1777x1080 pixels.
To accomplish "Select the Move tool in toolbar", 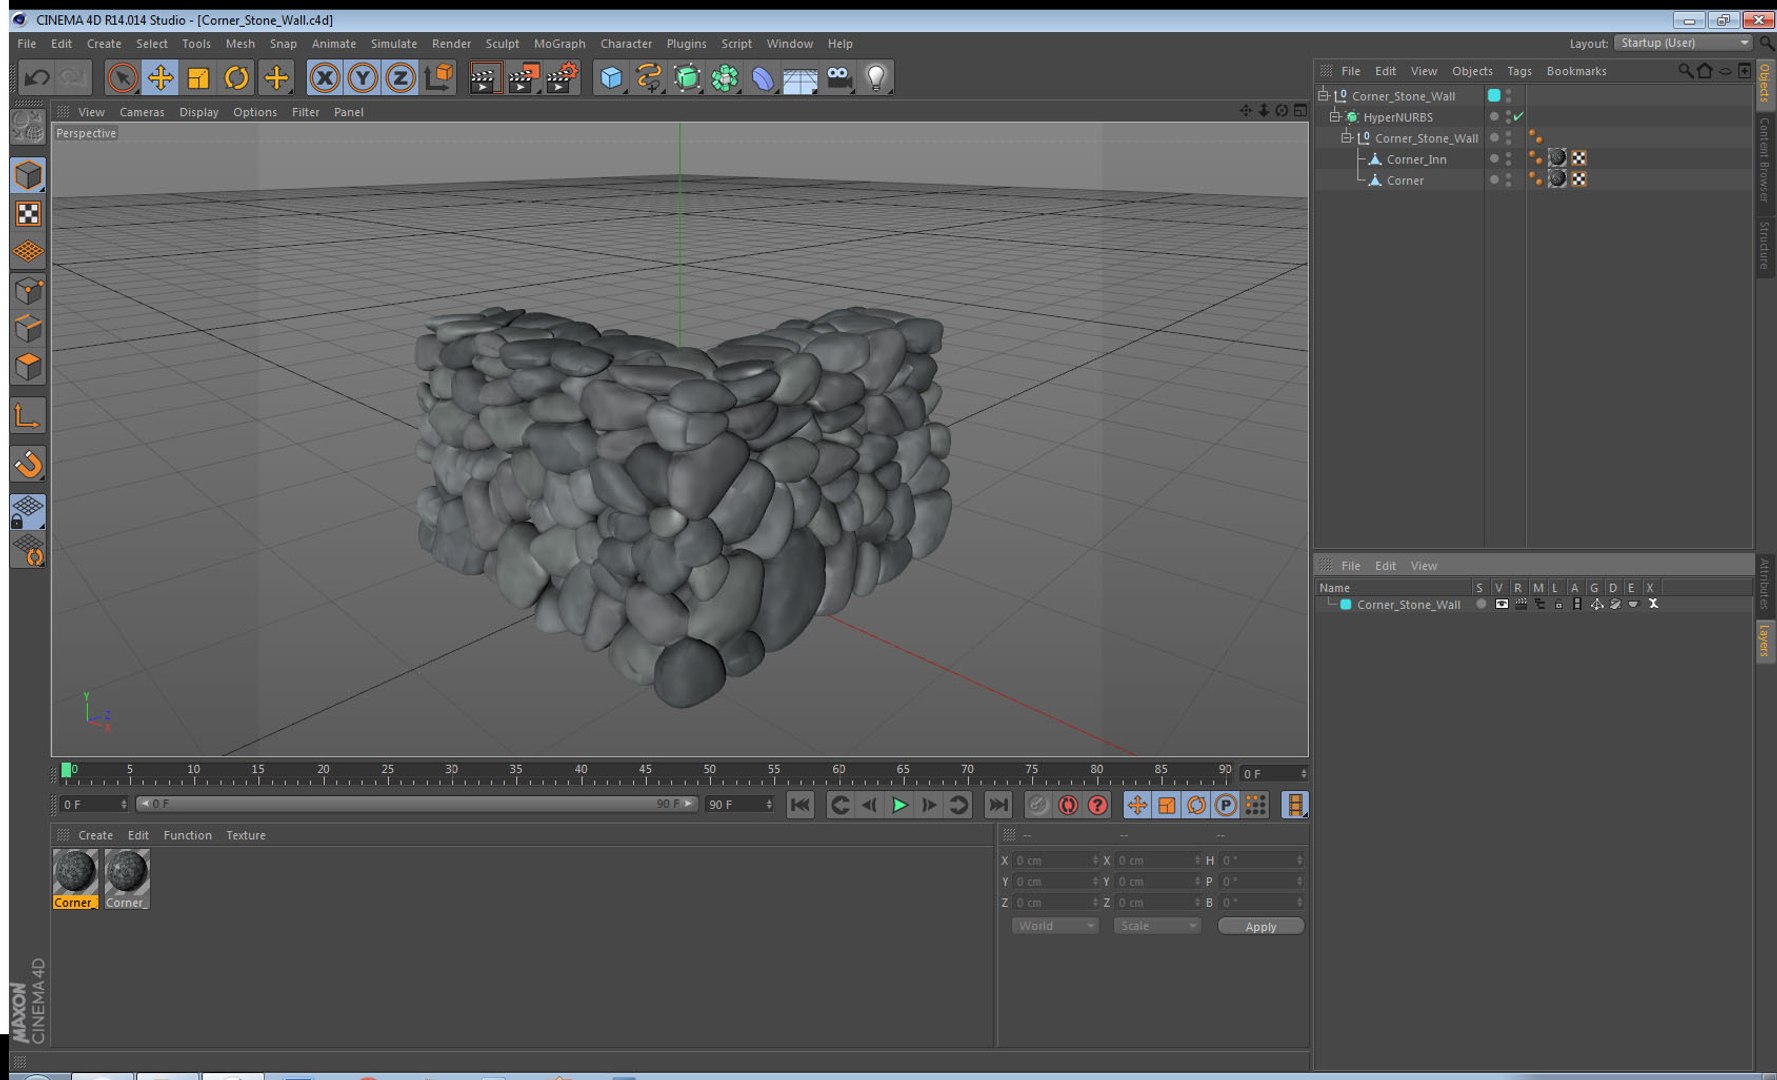I will (x=160, y=77).
